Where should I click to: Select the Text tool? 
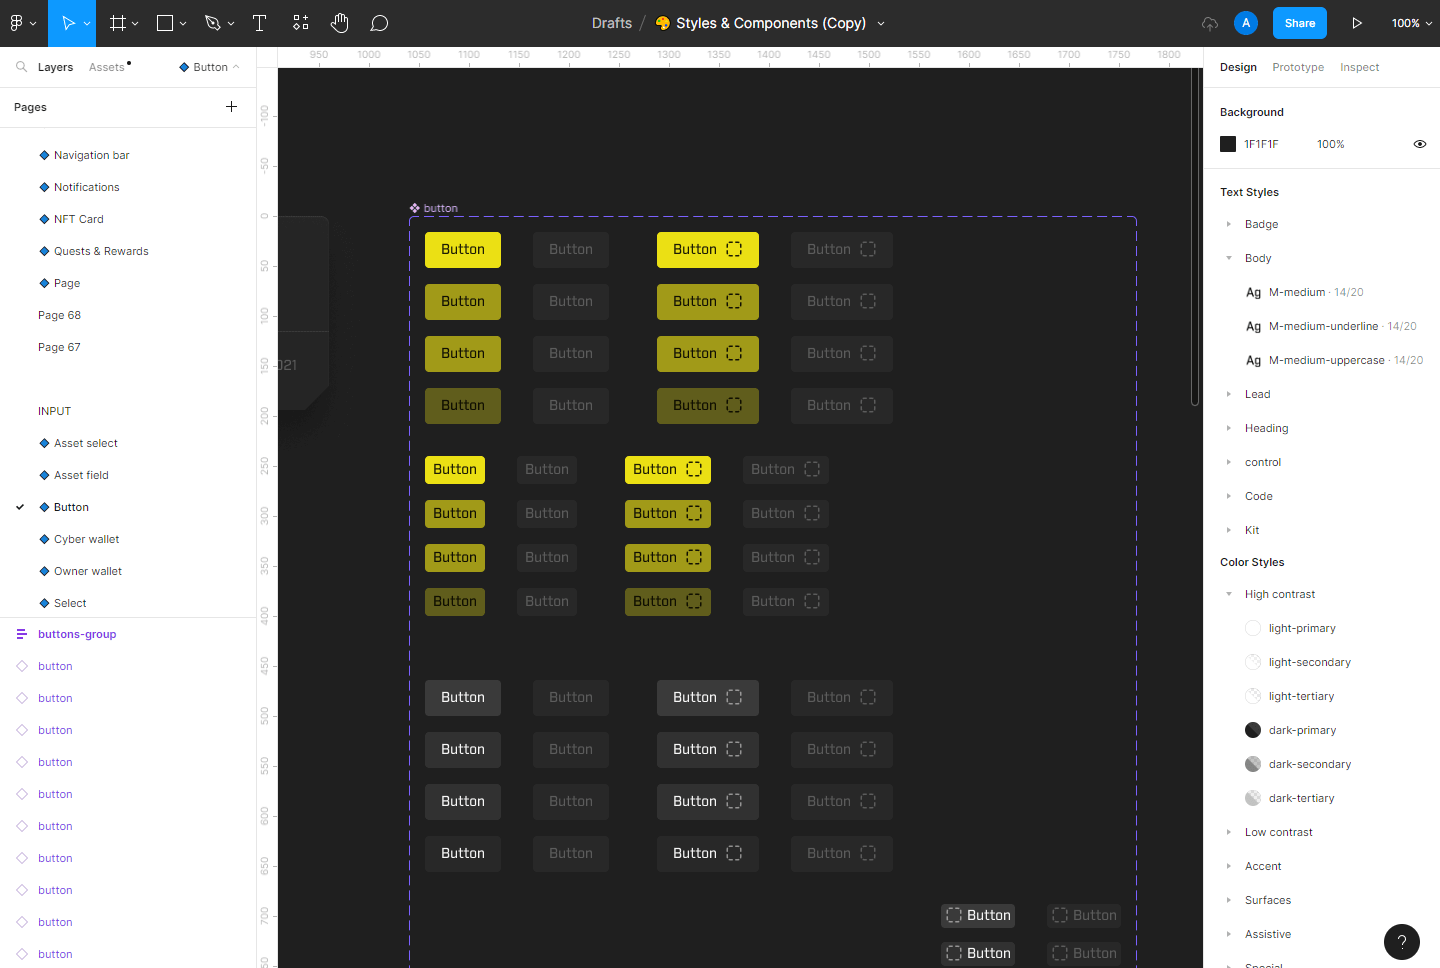pyautogui.click(x=259, y=23)
